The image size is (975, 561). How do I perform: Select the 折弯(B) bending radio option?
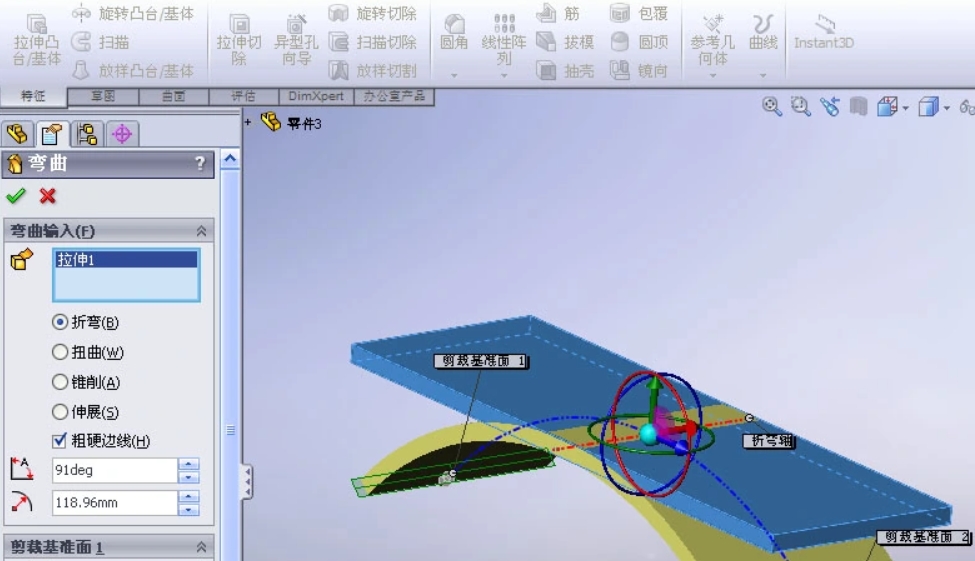(60, 322)
